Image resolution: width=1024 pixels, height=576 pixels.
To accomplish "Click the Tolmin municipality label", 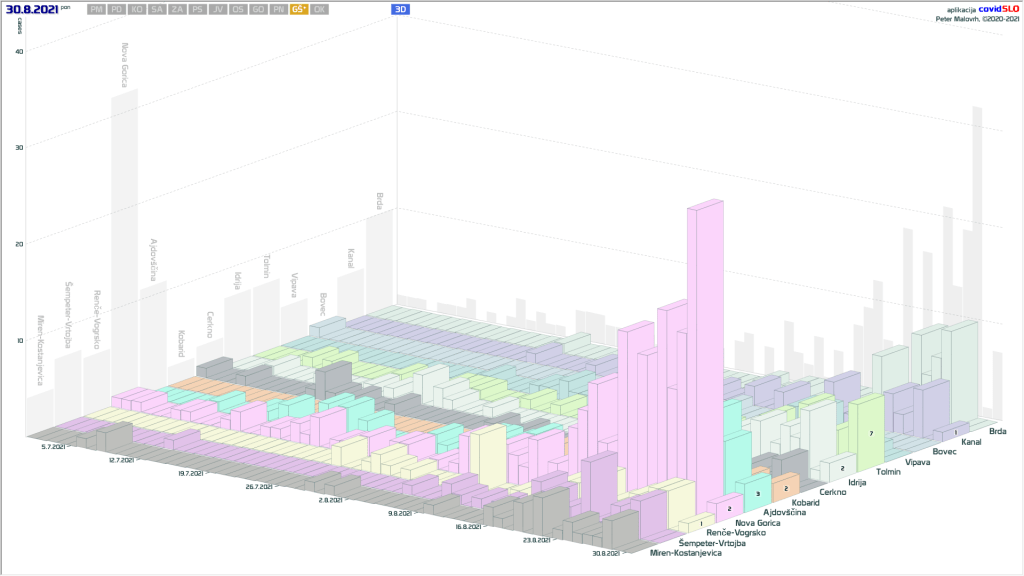I will 891,471.
